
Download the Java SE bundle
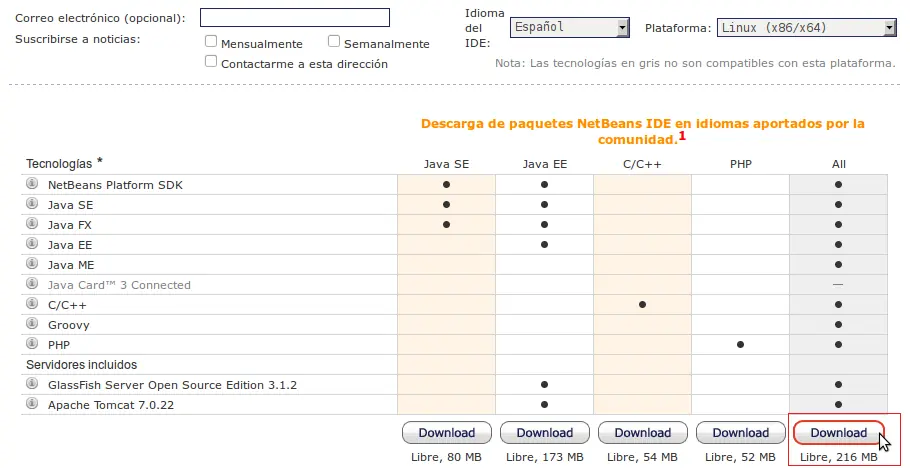coord(447,433)
